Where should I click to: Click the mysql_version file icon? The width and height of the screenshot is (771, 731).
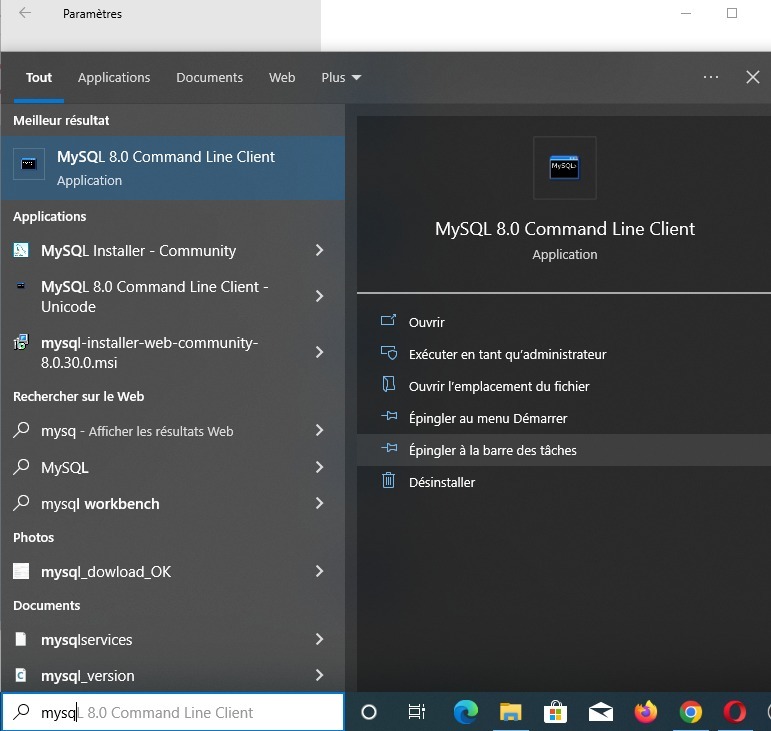(21, 675)
